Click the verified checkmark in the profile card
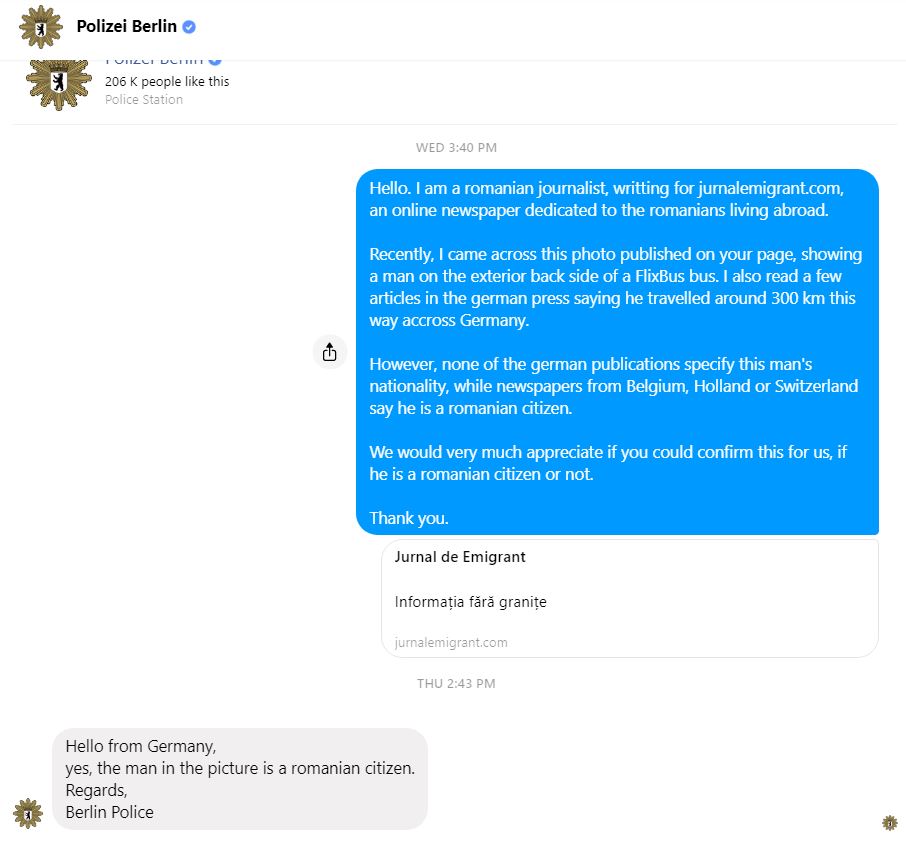The height and width of the screenshot is (854, 906). [214, 61]
